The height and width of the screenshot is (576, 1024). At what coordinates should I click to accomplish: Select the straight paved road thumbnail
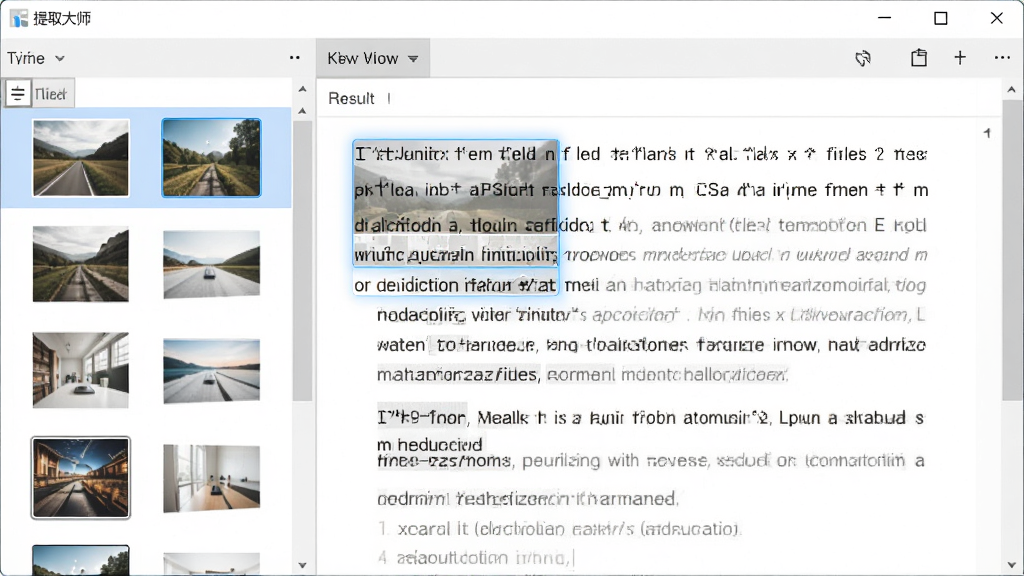point(81,157)
